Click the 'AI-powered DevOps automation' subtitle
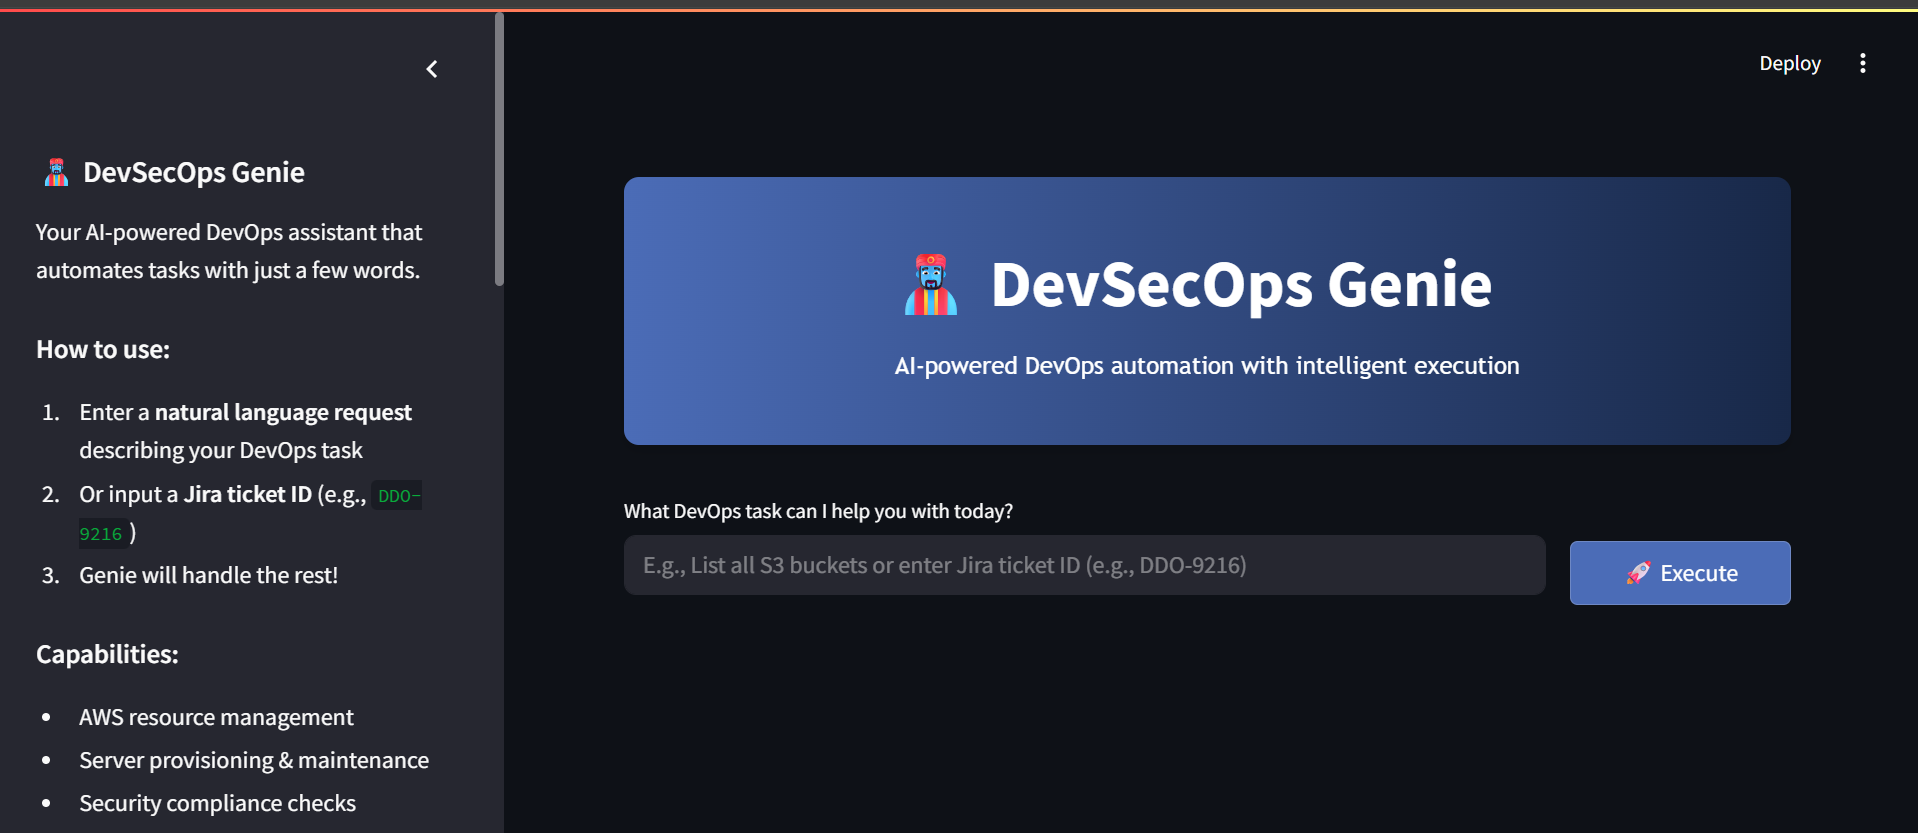This screenshot has width=1918, height=833. pyautogui.click(x=1207, y=366)
